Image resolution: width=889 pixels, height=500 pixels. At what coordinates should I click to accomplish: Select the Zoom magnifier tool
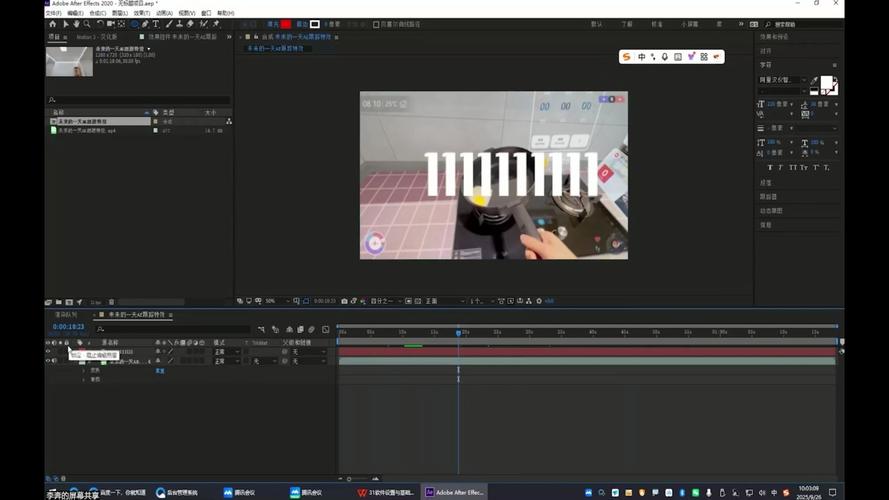click(87, 24)
